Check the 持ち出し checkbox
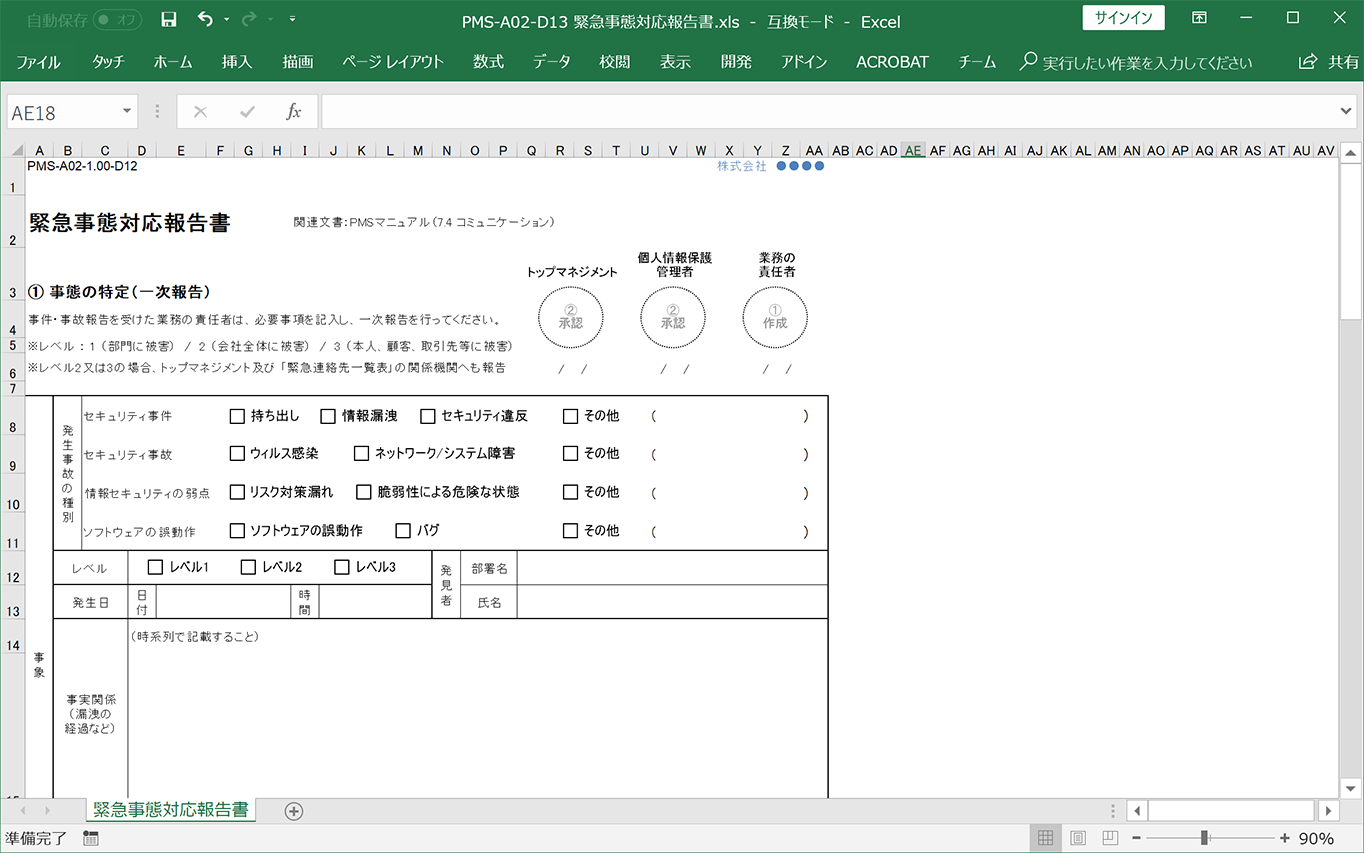1364x853 pixels. click(x=237, y=416)
